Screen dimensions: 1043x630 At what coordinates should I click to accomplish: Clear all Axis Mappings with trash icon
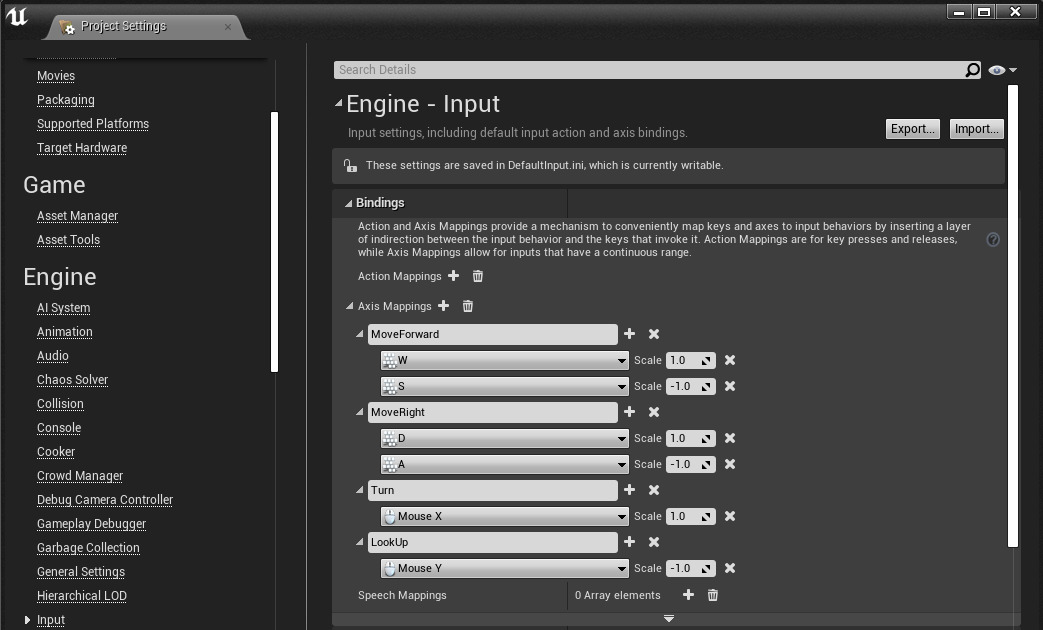tap(468, 305)
